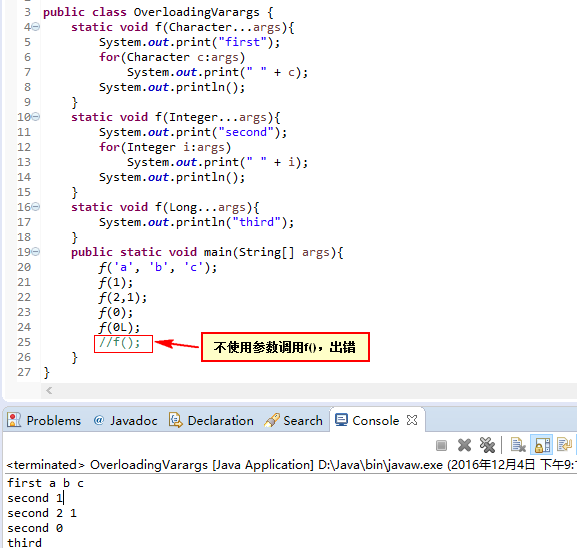
Task: Click System.out.println(); on line 8
Action: click(x=172, y=87)
